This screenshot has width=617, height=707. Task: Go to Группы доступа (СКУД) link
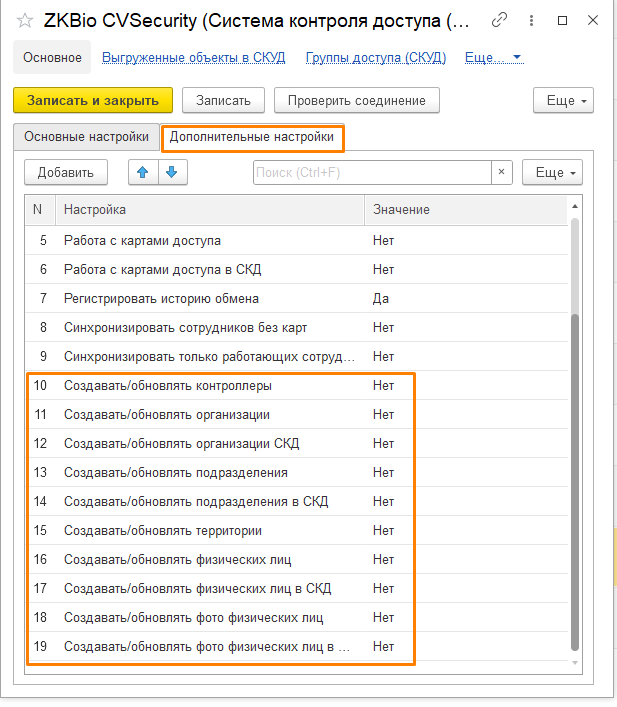(x=375, y=58)
